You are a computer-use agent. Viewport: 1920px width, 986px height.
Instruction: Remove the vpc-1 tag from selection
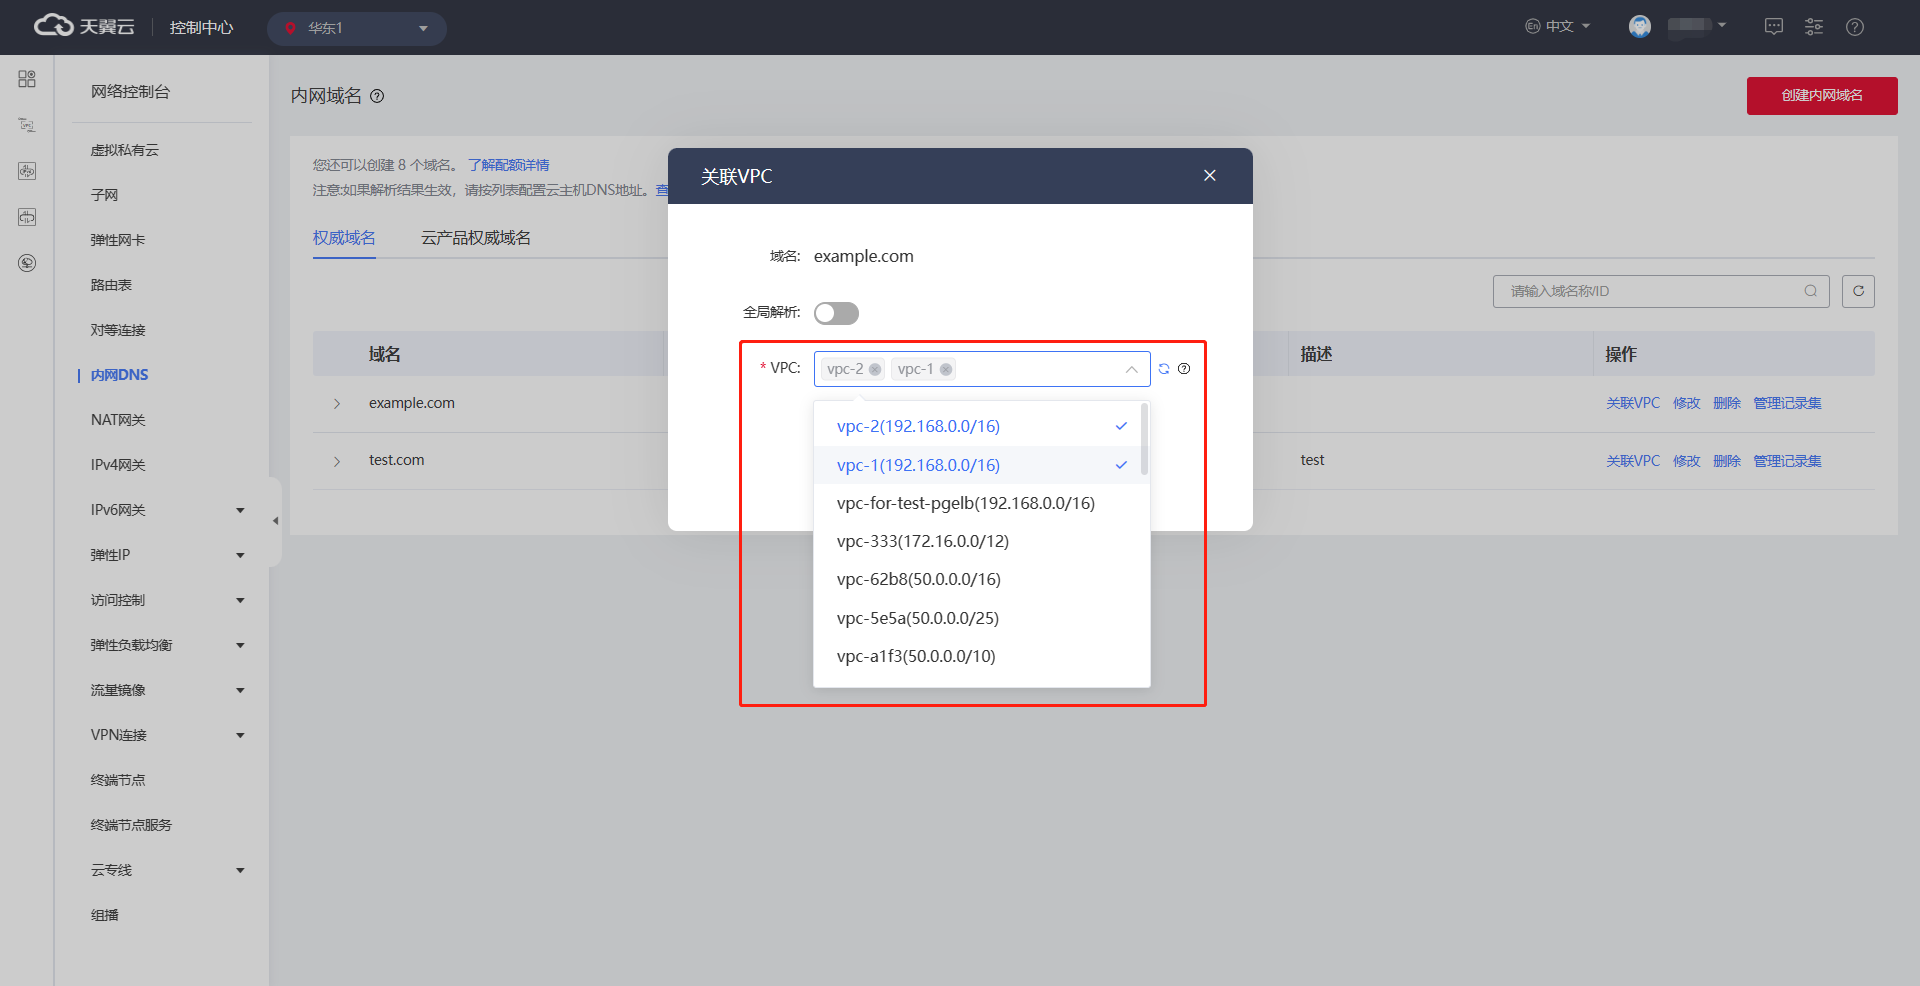pyautogui.click(x=946, y=369)
